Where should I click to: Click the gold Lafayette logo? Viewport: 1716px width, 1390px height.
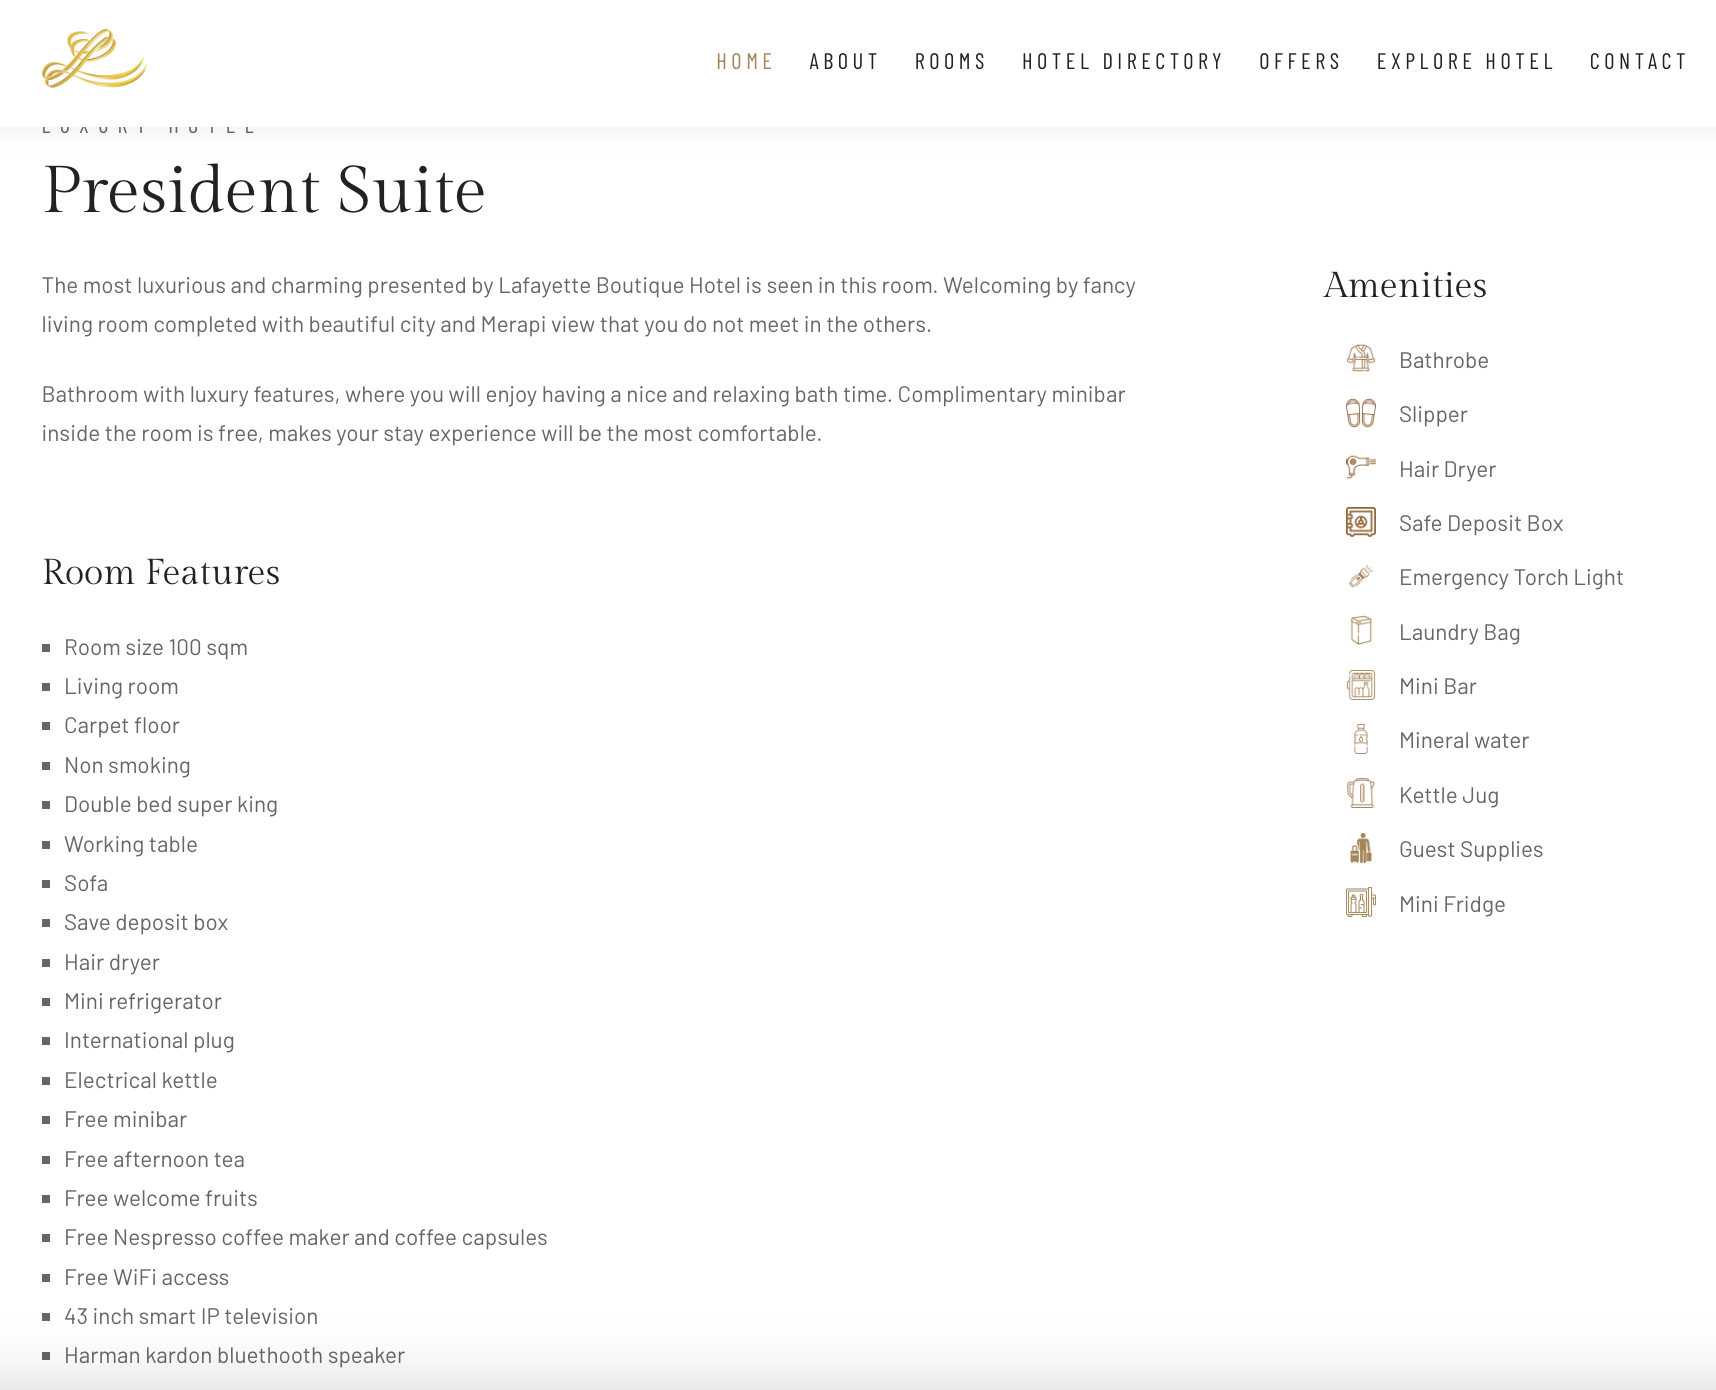[94, 59]
